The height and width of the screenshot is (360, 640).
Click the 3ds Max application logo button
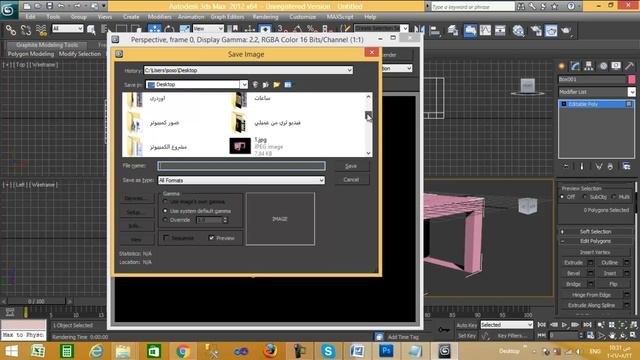(9, 9)
